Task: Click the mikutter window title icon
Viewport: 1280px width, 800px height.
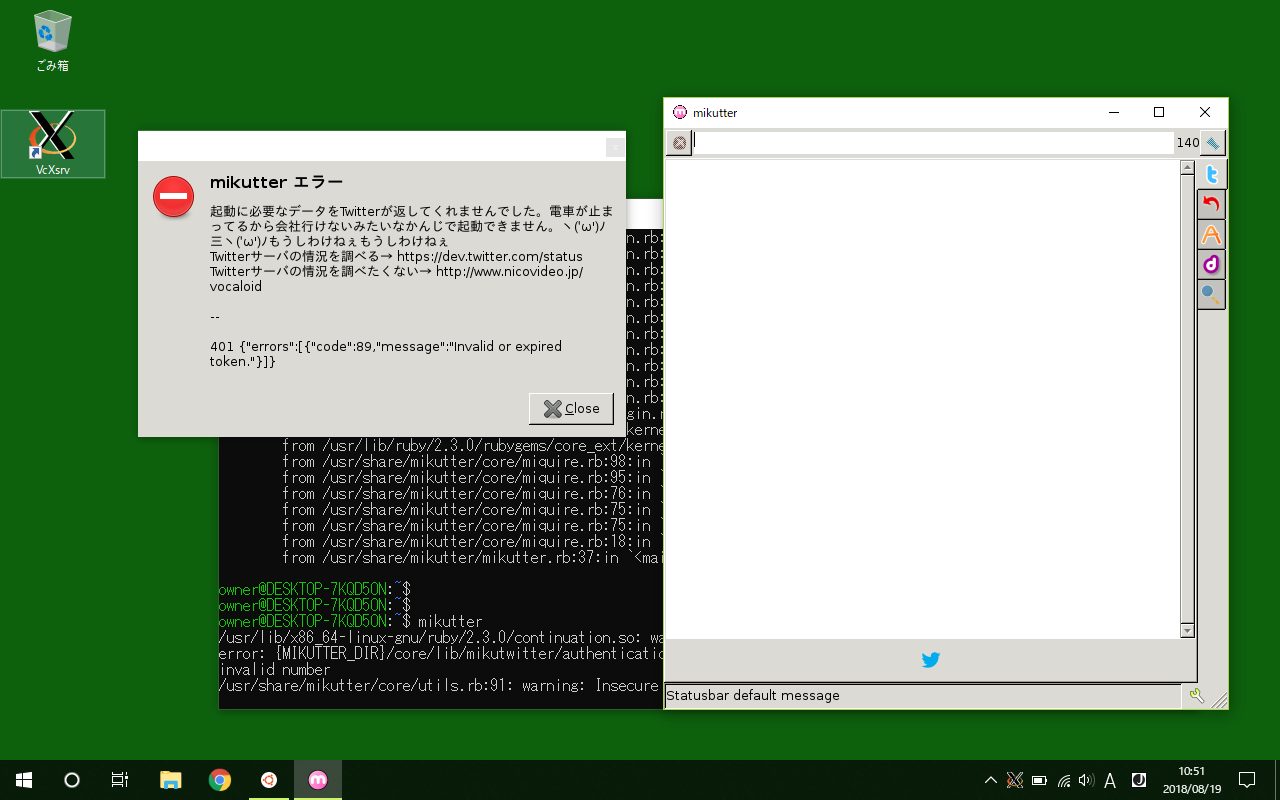Action: click(680, 112)
